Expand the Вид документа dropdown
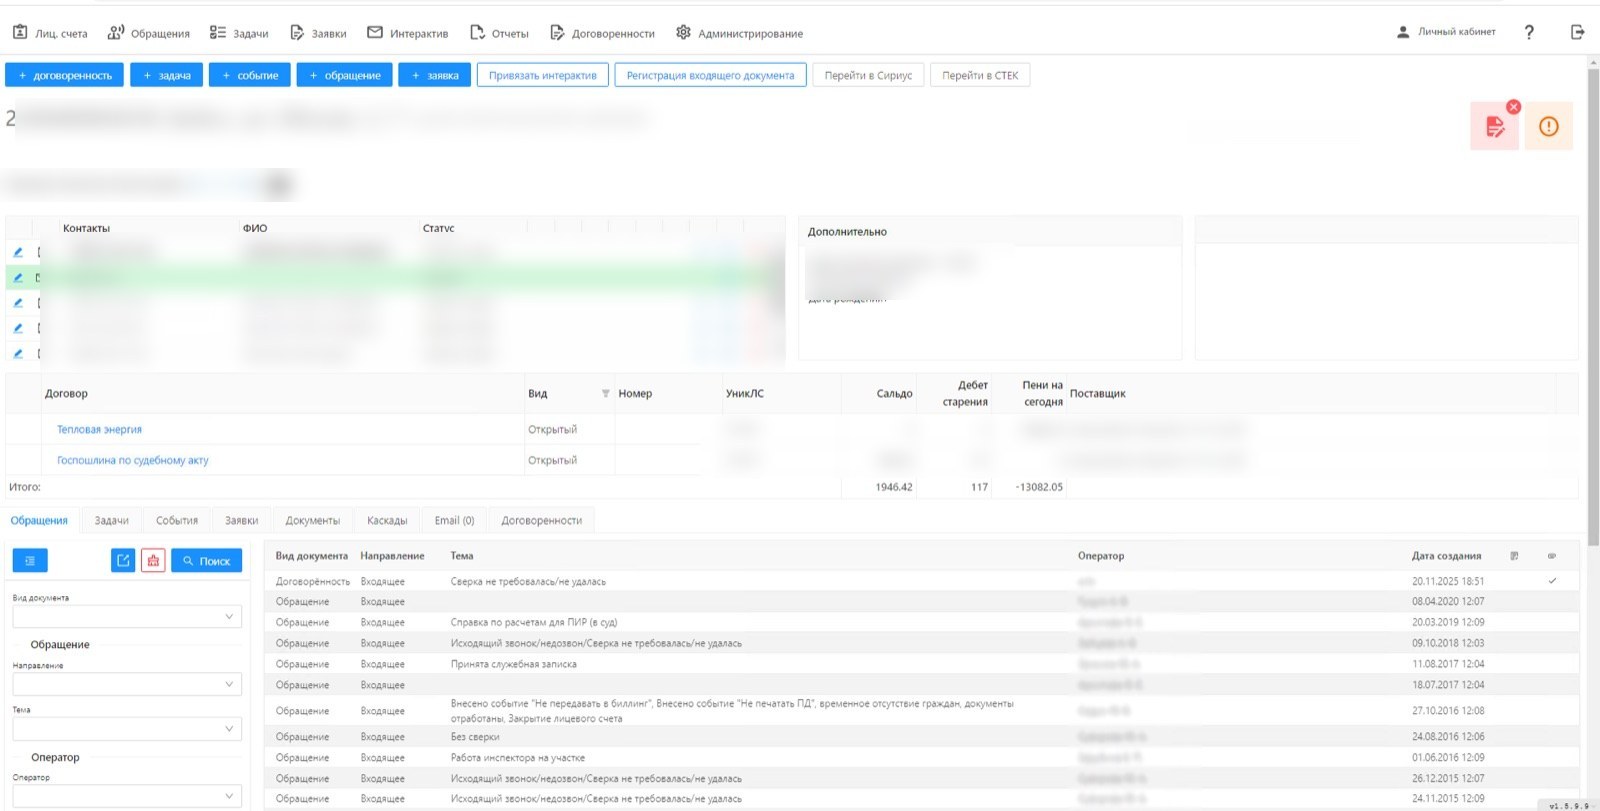1600x811 pixels. 127,617
